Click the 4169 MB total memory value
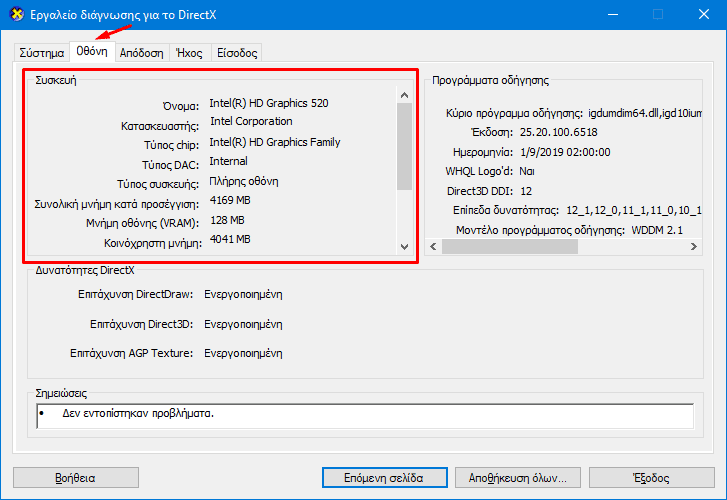727x500 pixels. tap(230, 200)
